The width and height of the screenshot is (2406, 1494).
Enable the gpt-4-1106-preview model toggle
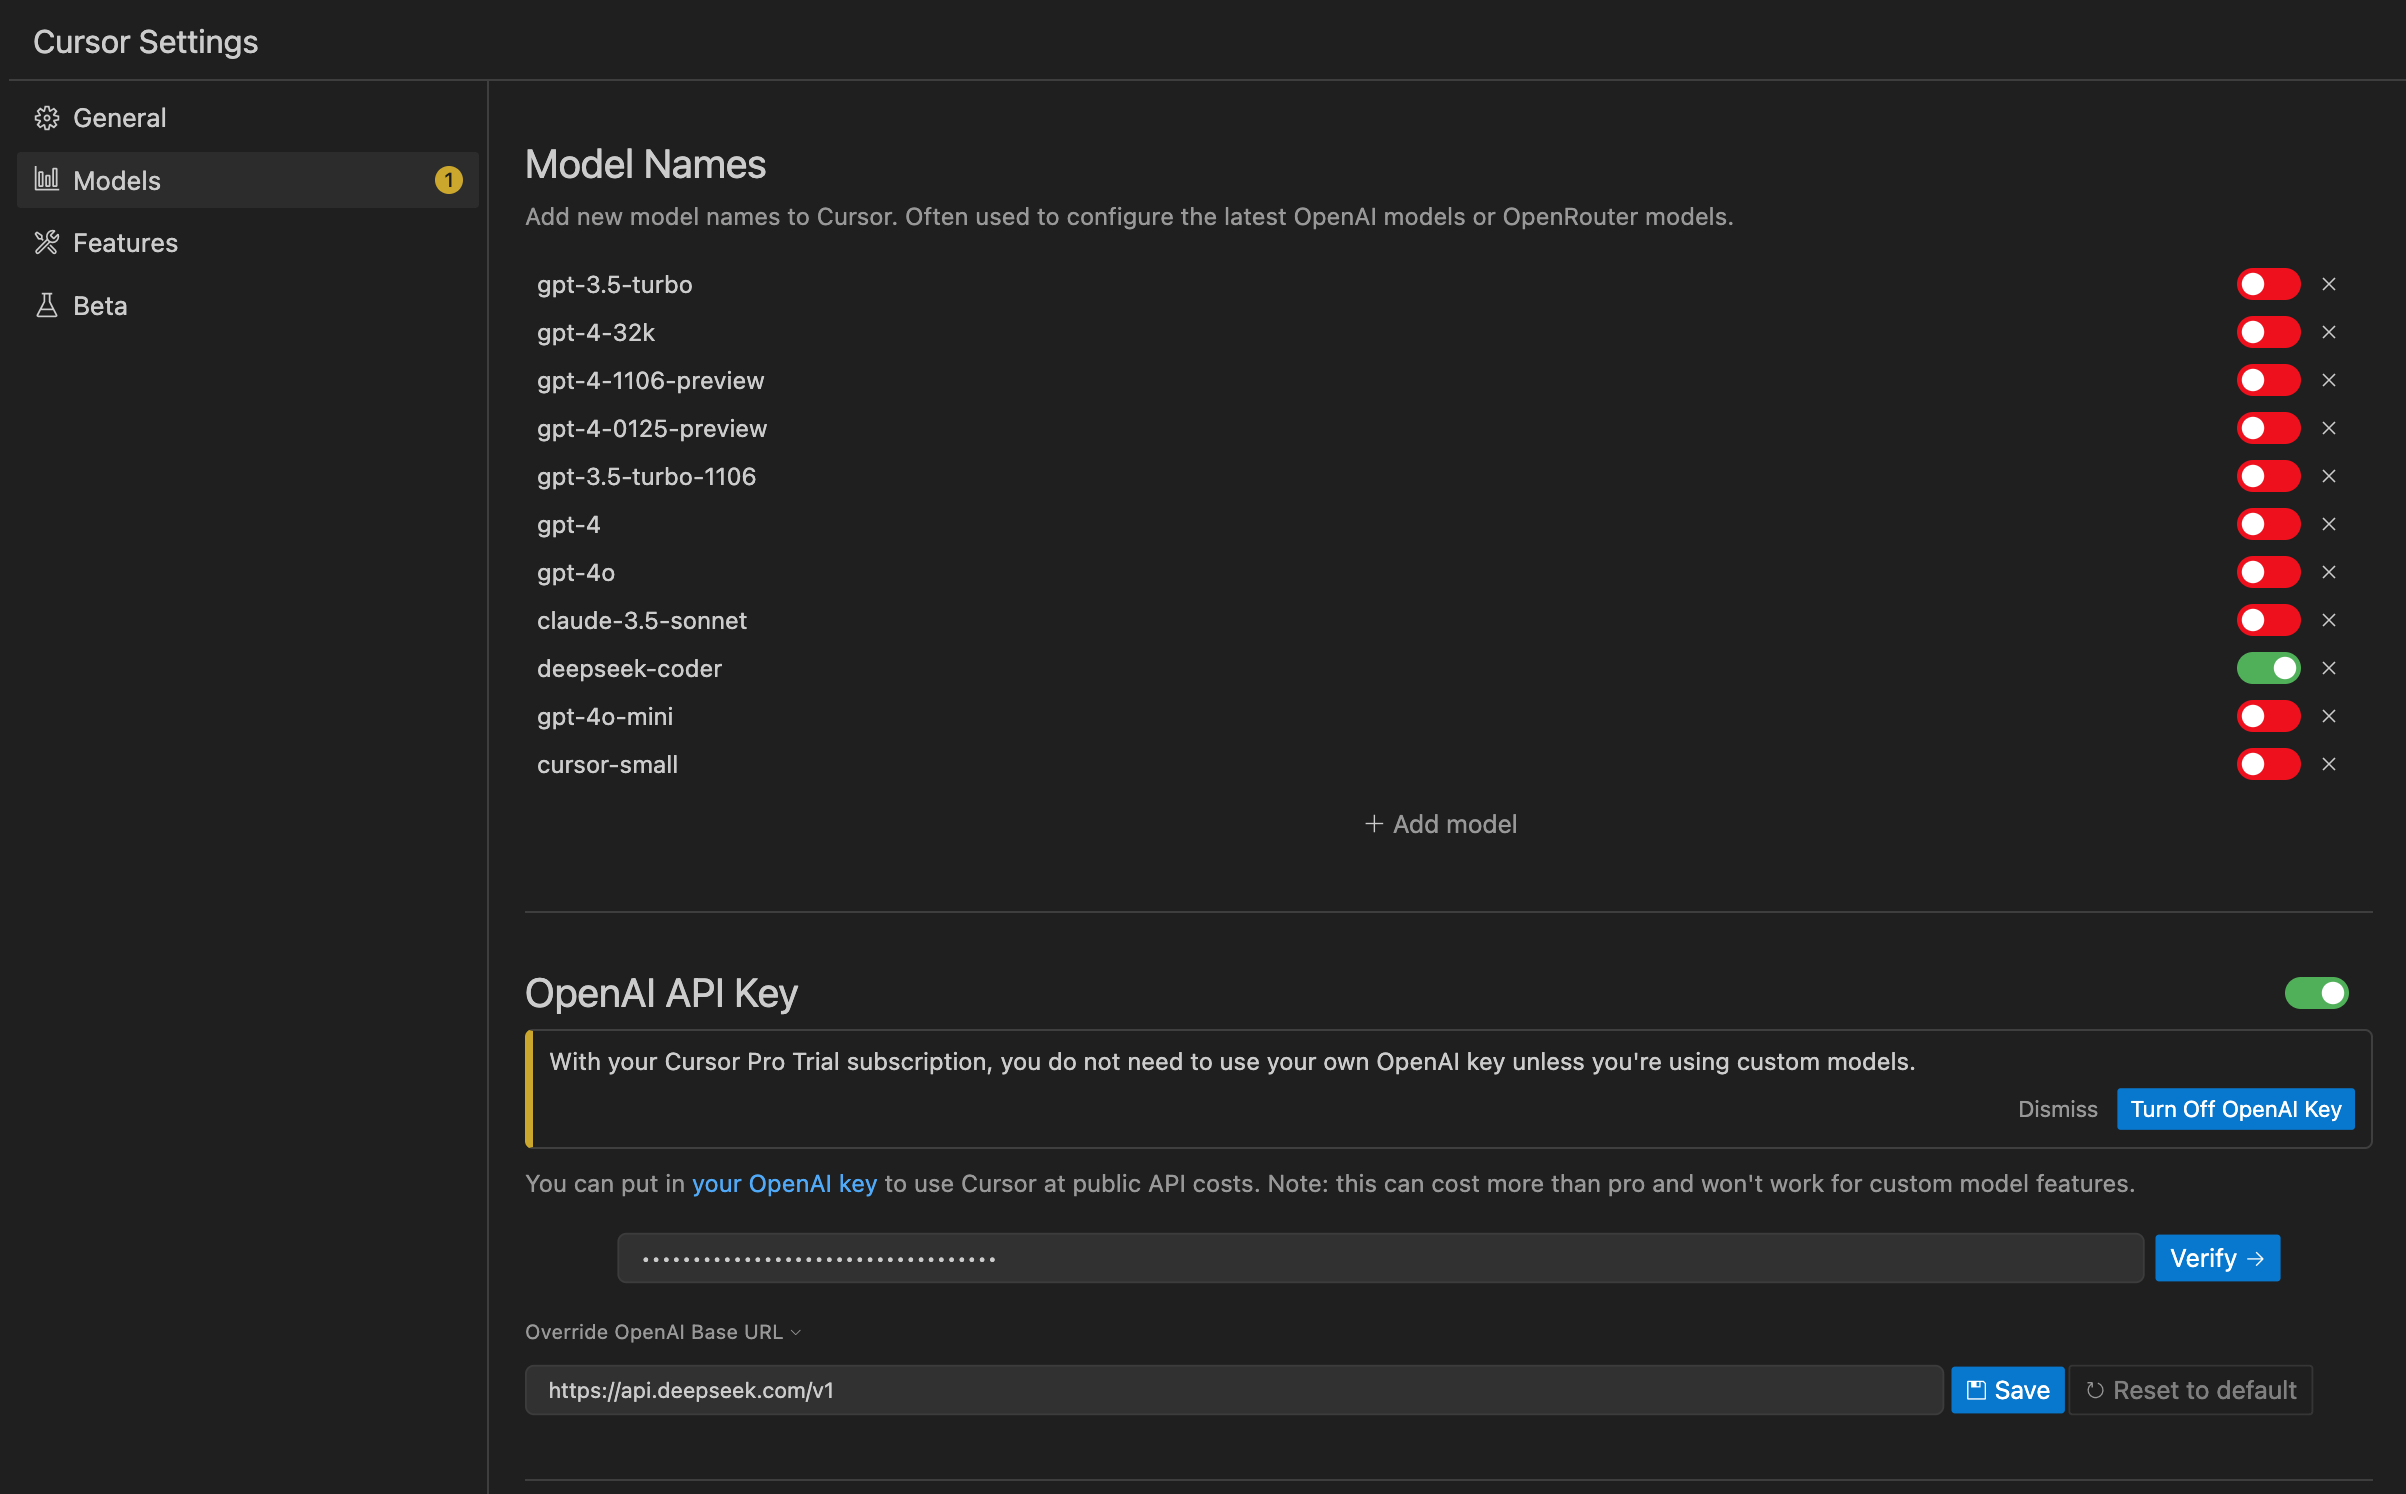[x=2268, y=380]
